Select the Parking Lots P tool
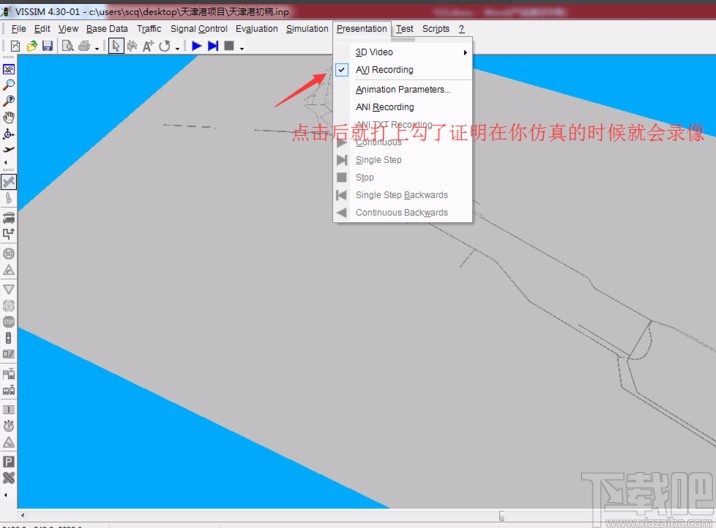The width and height of the screenshot is (716, 528). (x=9, y=461)
